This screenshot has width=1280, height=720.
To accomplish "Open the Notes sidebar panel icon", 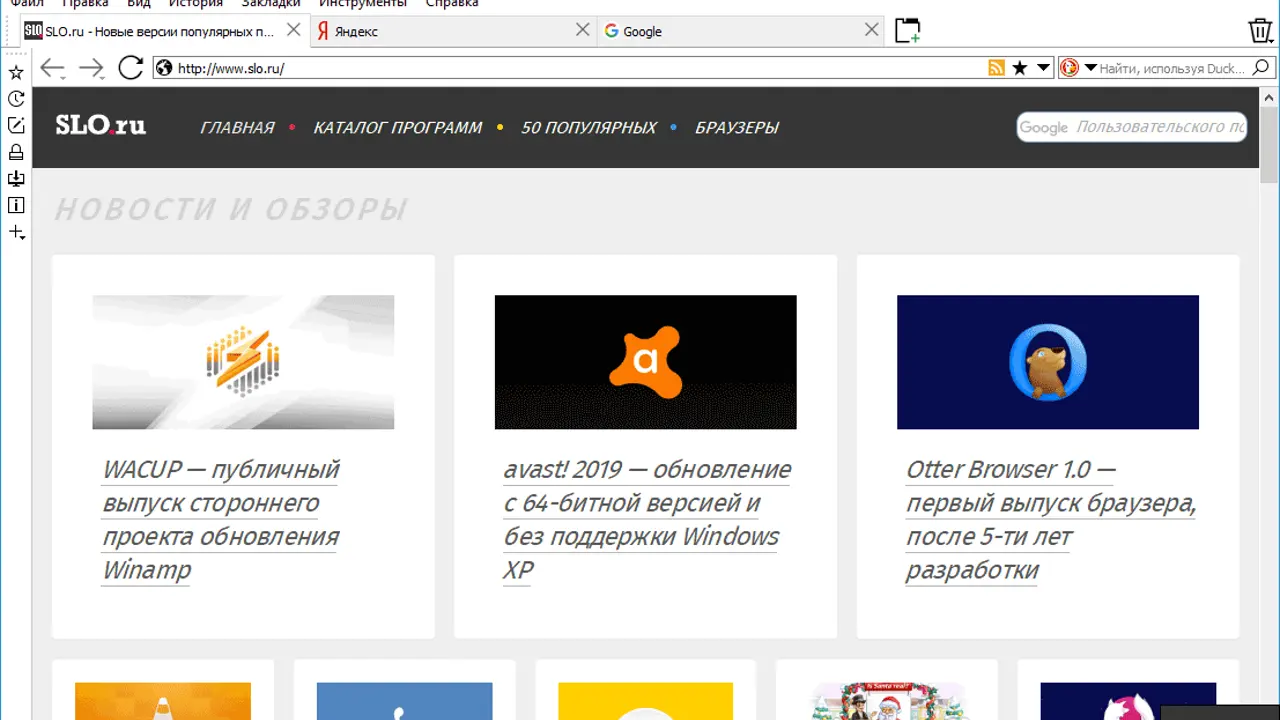I will [16, 125].
